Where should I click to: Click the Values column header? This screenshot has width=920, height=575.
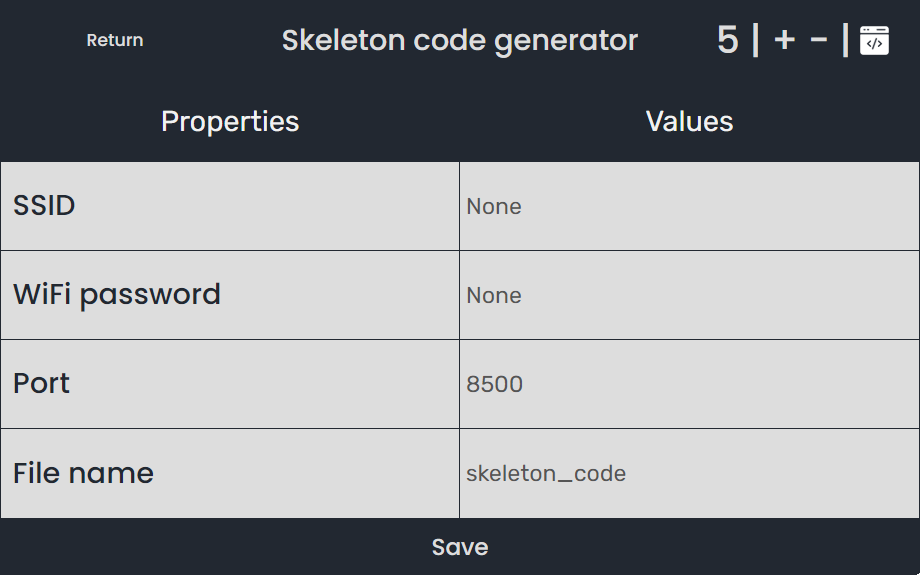coord(689,121)
